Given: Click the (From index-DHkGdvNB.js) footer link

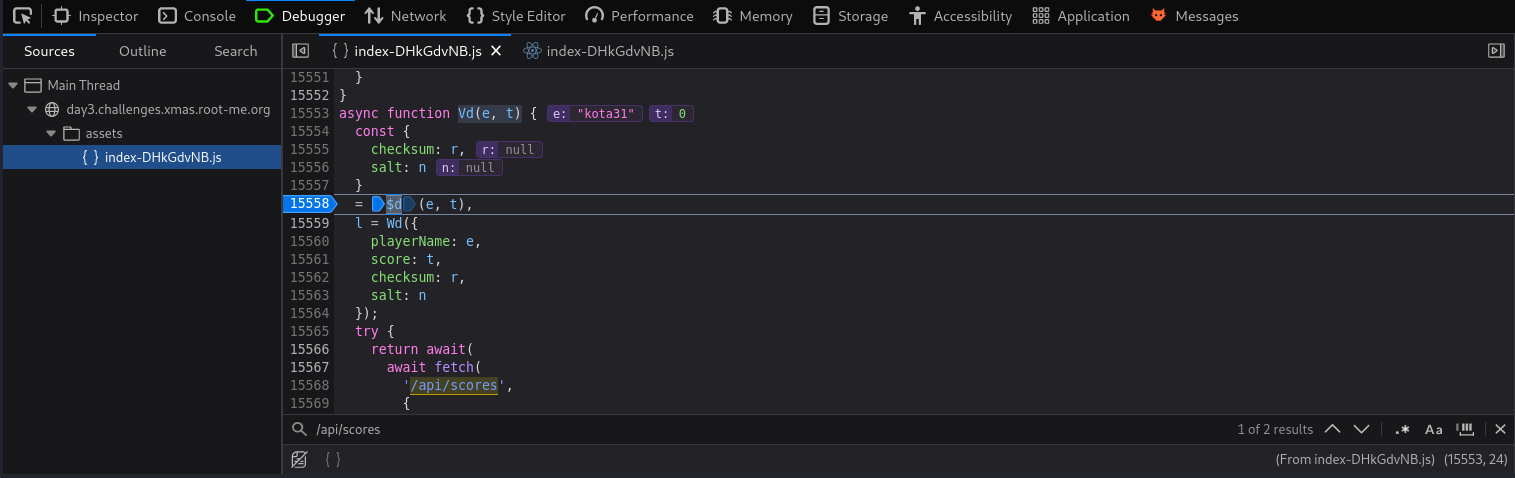Looking at the screenshot, I should (1355, 459).
